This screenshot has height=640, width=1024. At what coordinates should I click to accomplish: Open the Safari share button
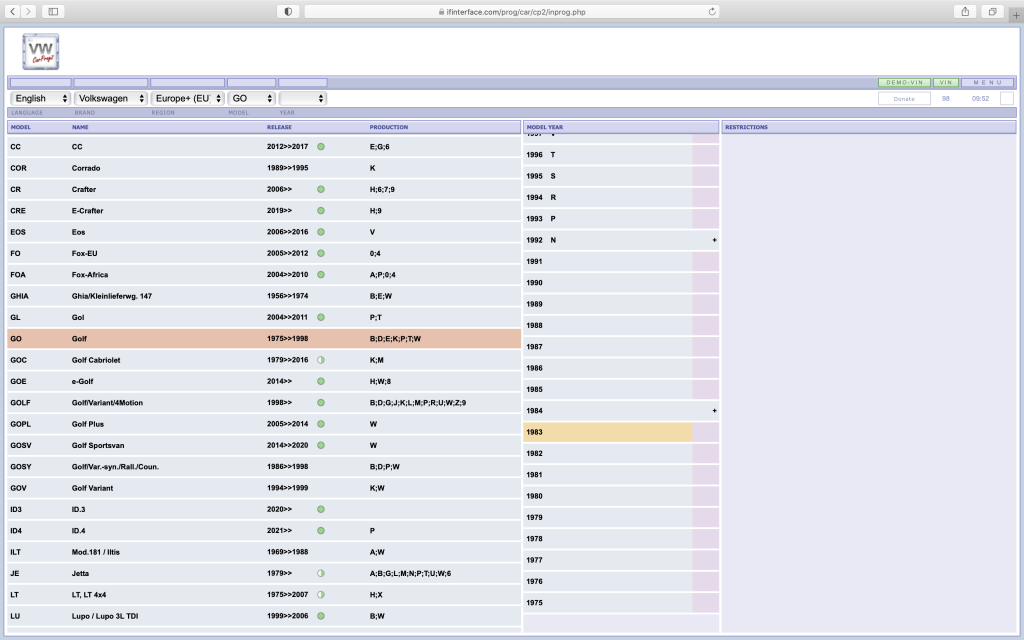click(965, 11)
